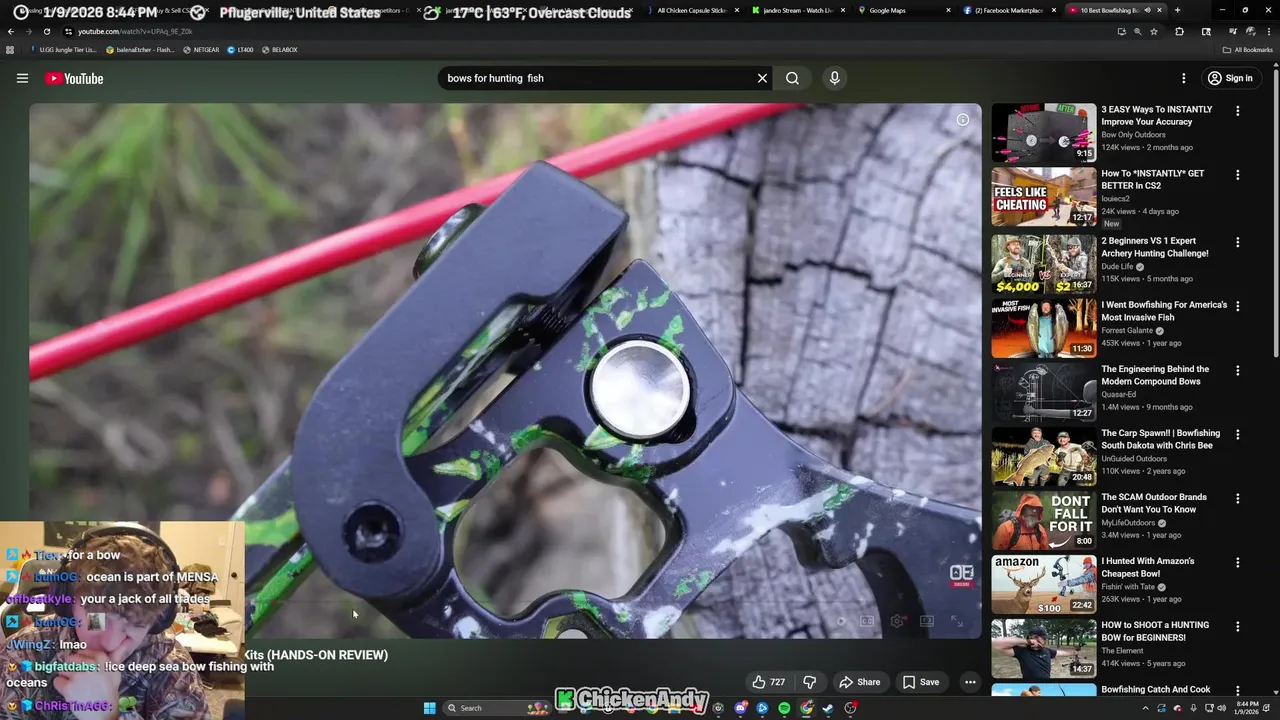Screen dimensions: 1280x720
Task: Go to the YouTube home logo
Action: tap(74, 78)
